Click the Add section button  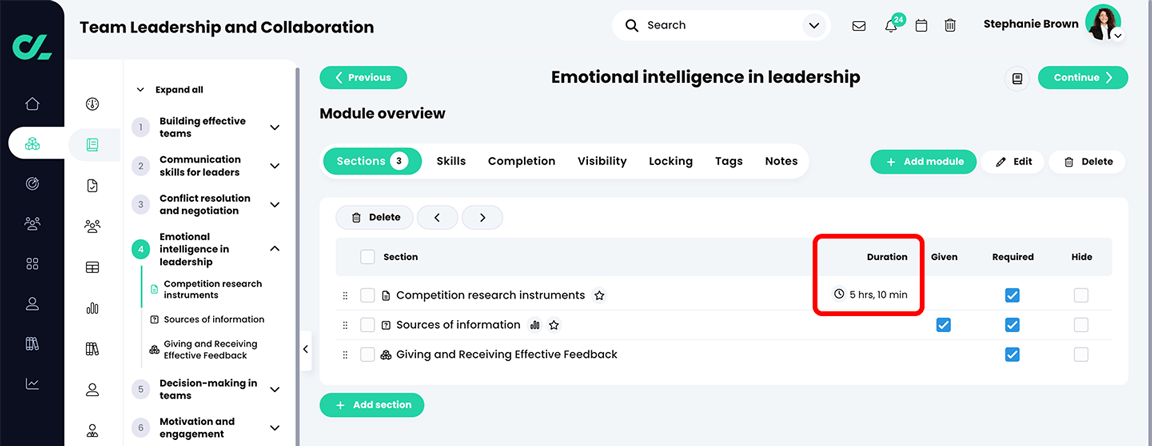point(372,405)
